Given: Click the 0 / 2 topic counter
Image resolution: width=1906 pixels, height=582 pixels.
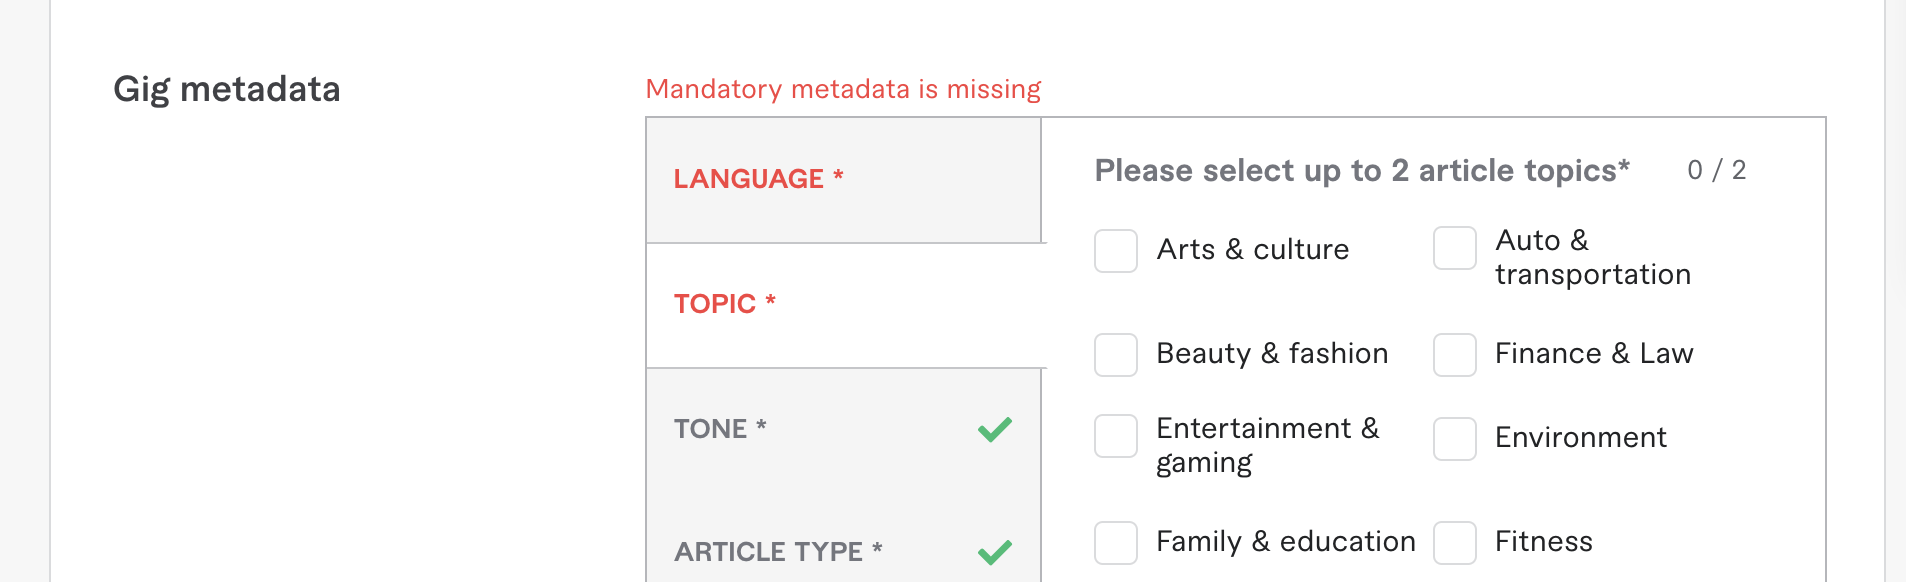Looking at the screenshot, I should tap(1716, 170).
